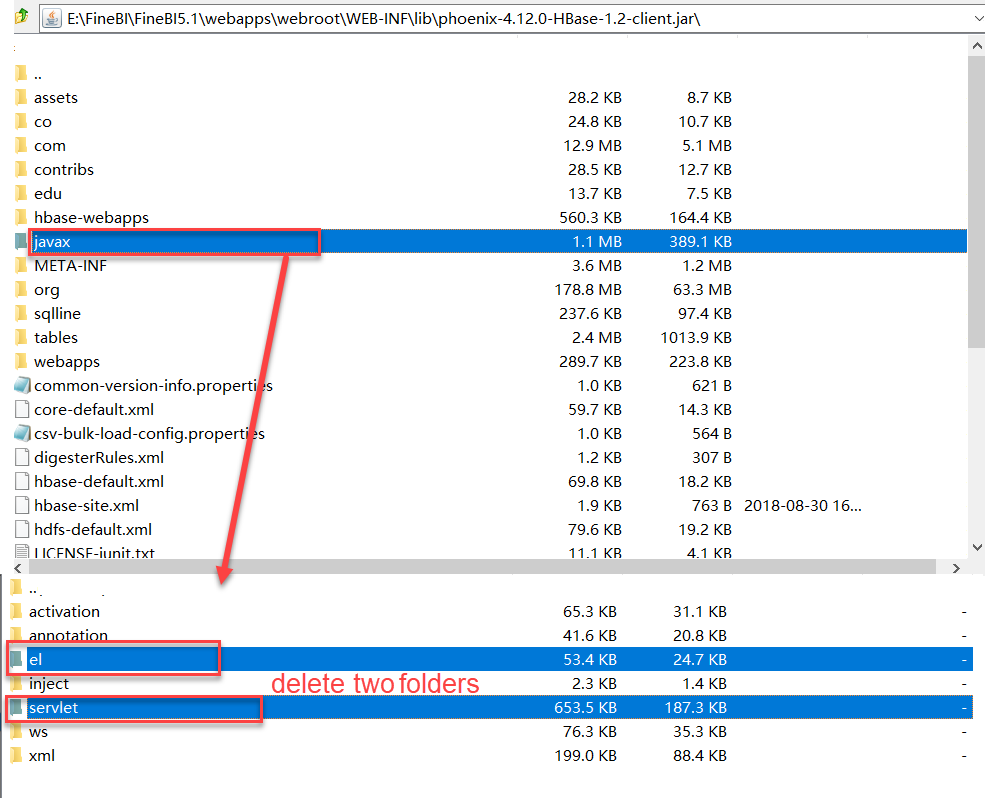This screenshot has width=985, height=798.
Task: Click the horizontal scrollbar thumb
Action: (x=482, y=568)
